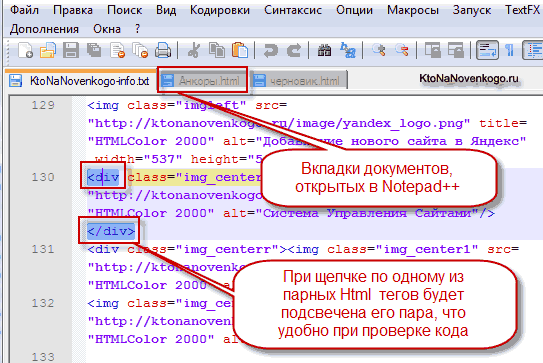Image resolution: width=543 pixels, height=363 pixels.
Task: Click class="img_center1" on line 131
Action: pyautogui.click(x=403, y=249)
